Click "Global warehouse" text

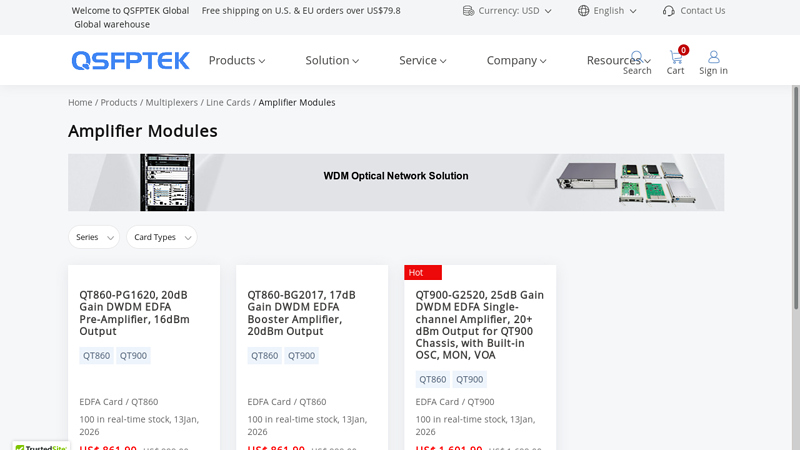pos(112,24)
